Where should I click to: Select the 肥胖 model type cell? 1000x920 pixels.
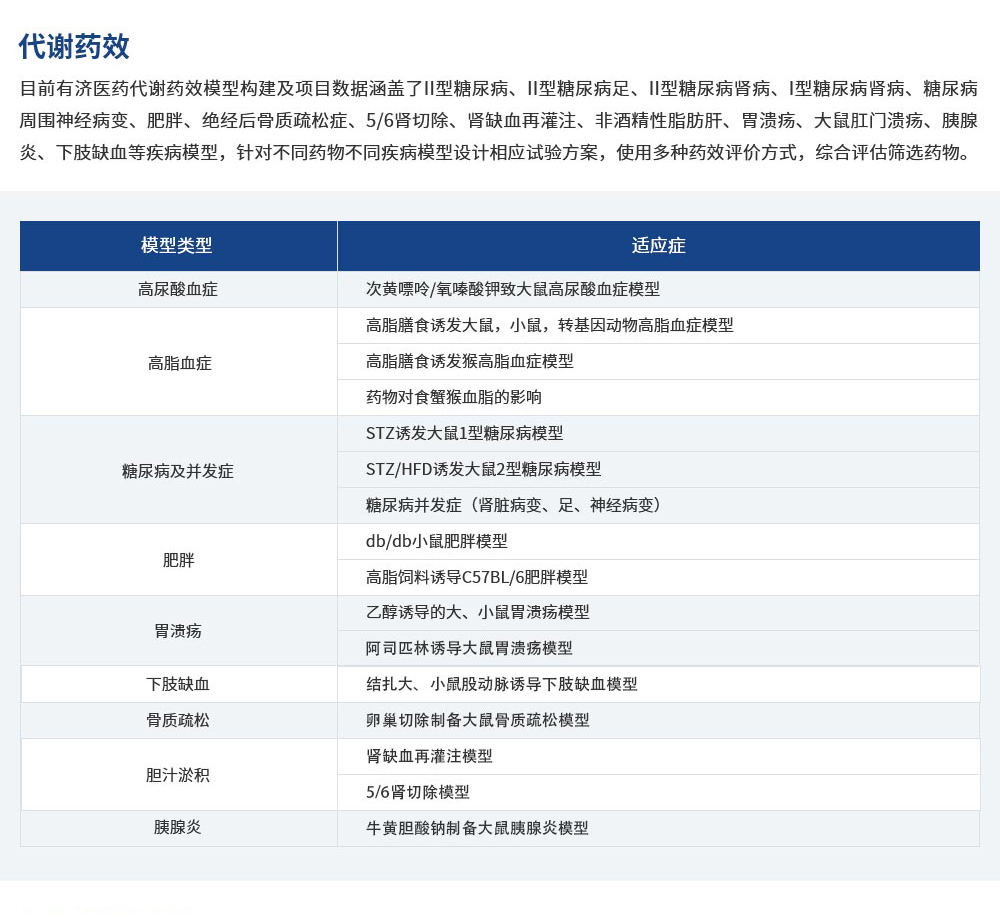pos(178,560)
